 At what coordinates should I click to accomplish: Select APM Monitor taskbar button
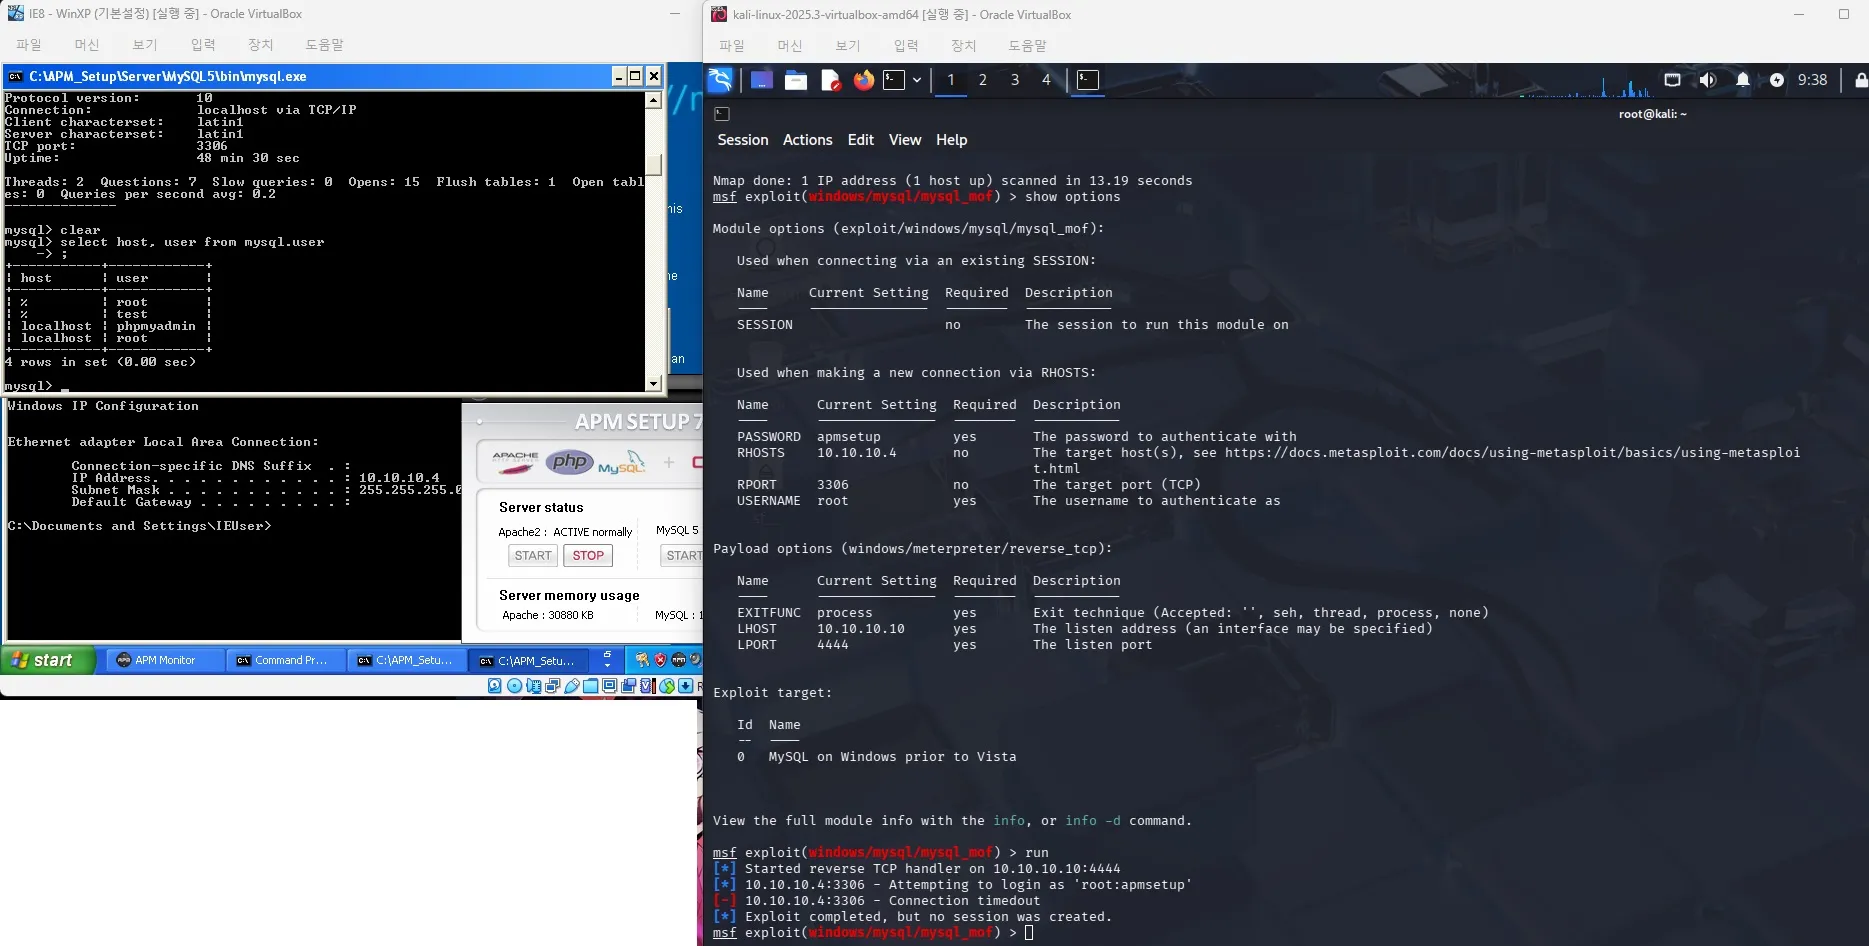pos(165,660)
